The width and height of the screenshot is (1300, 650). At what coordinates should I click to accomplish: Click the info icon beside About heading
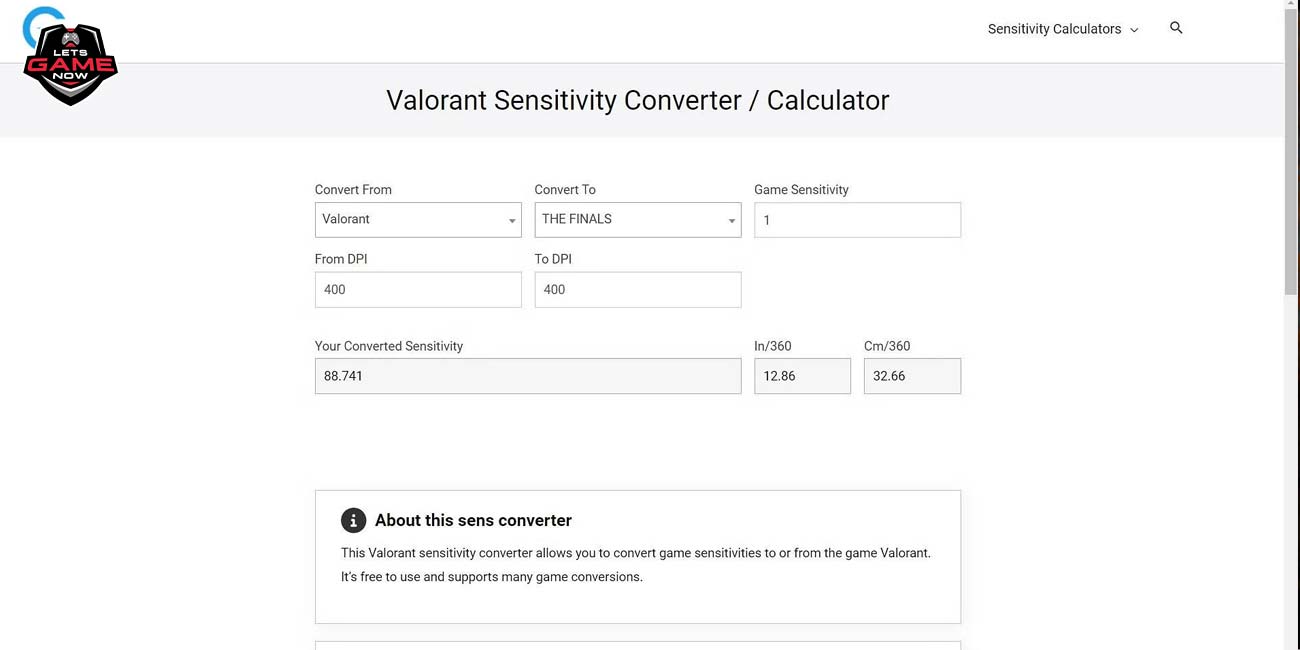click(353, 520)
